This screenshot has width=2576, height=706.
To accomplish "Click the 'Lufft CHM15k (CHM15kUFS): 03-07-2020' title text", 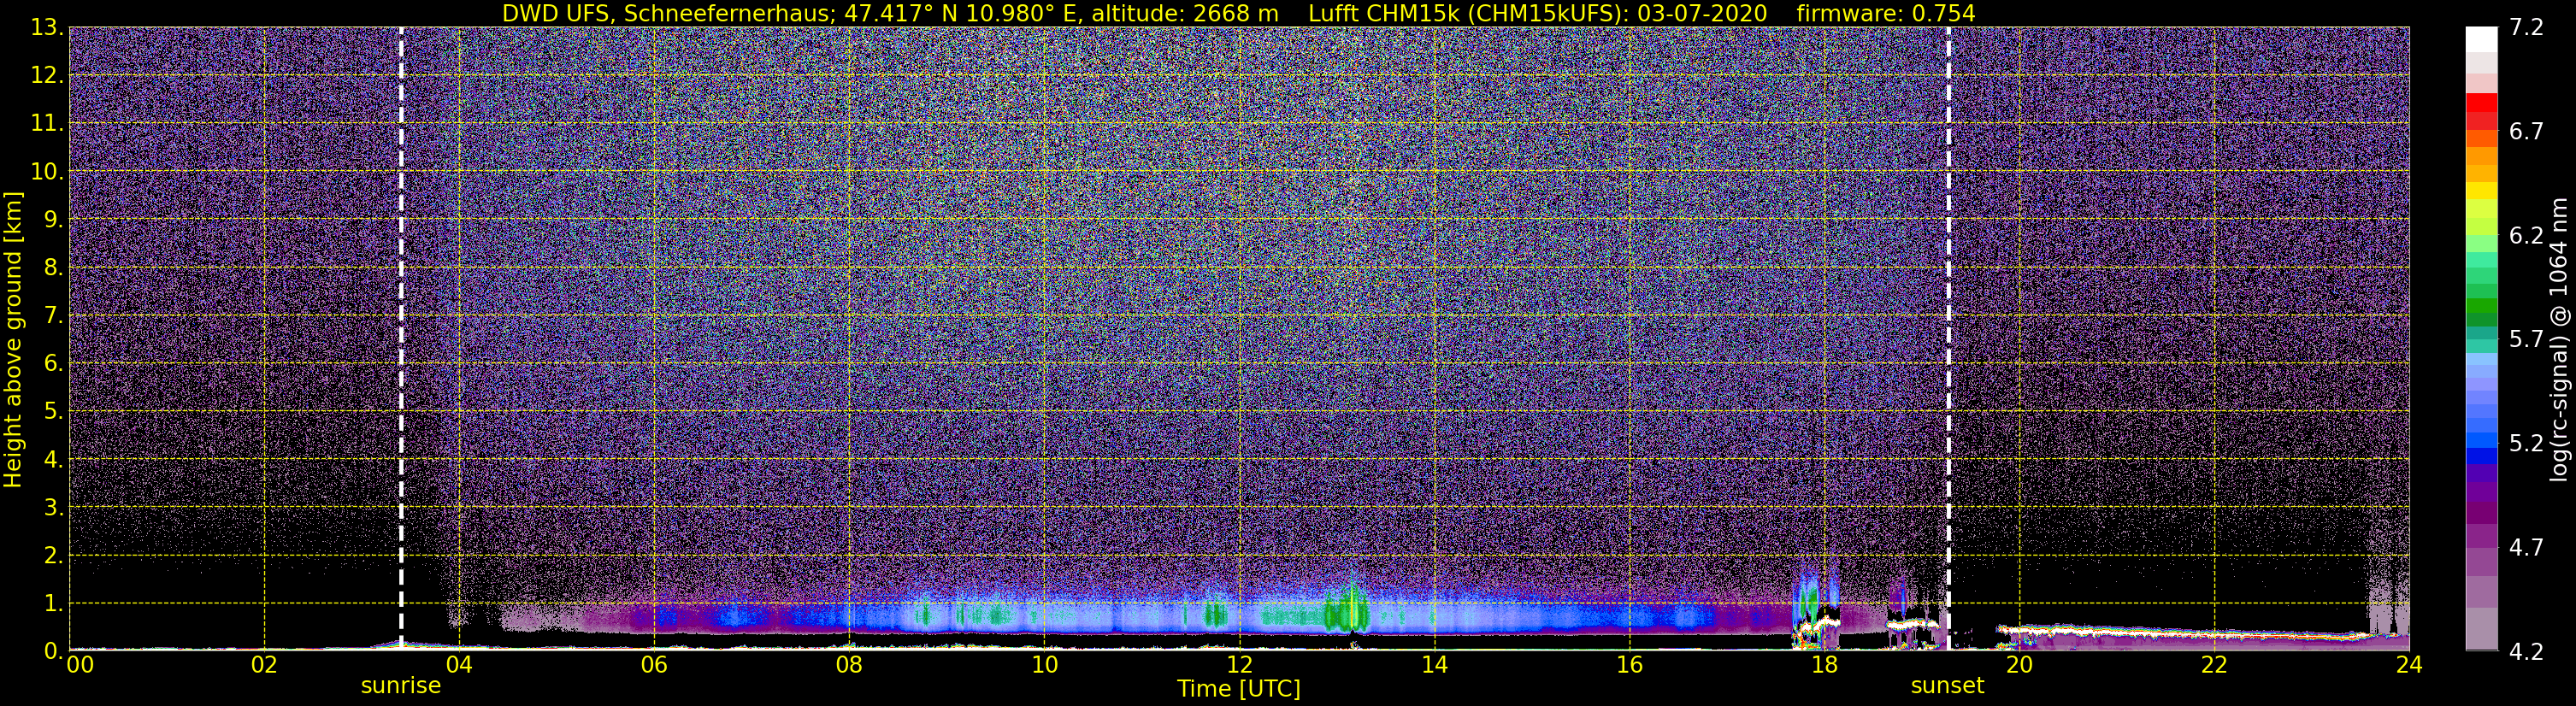I will (1537, 13).
